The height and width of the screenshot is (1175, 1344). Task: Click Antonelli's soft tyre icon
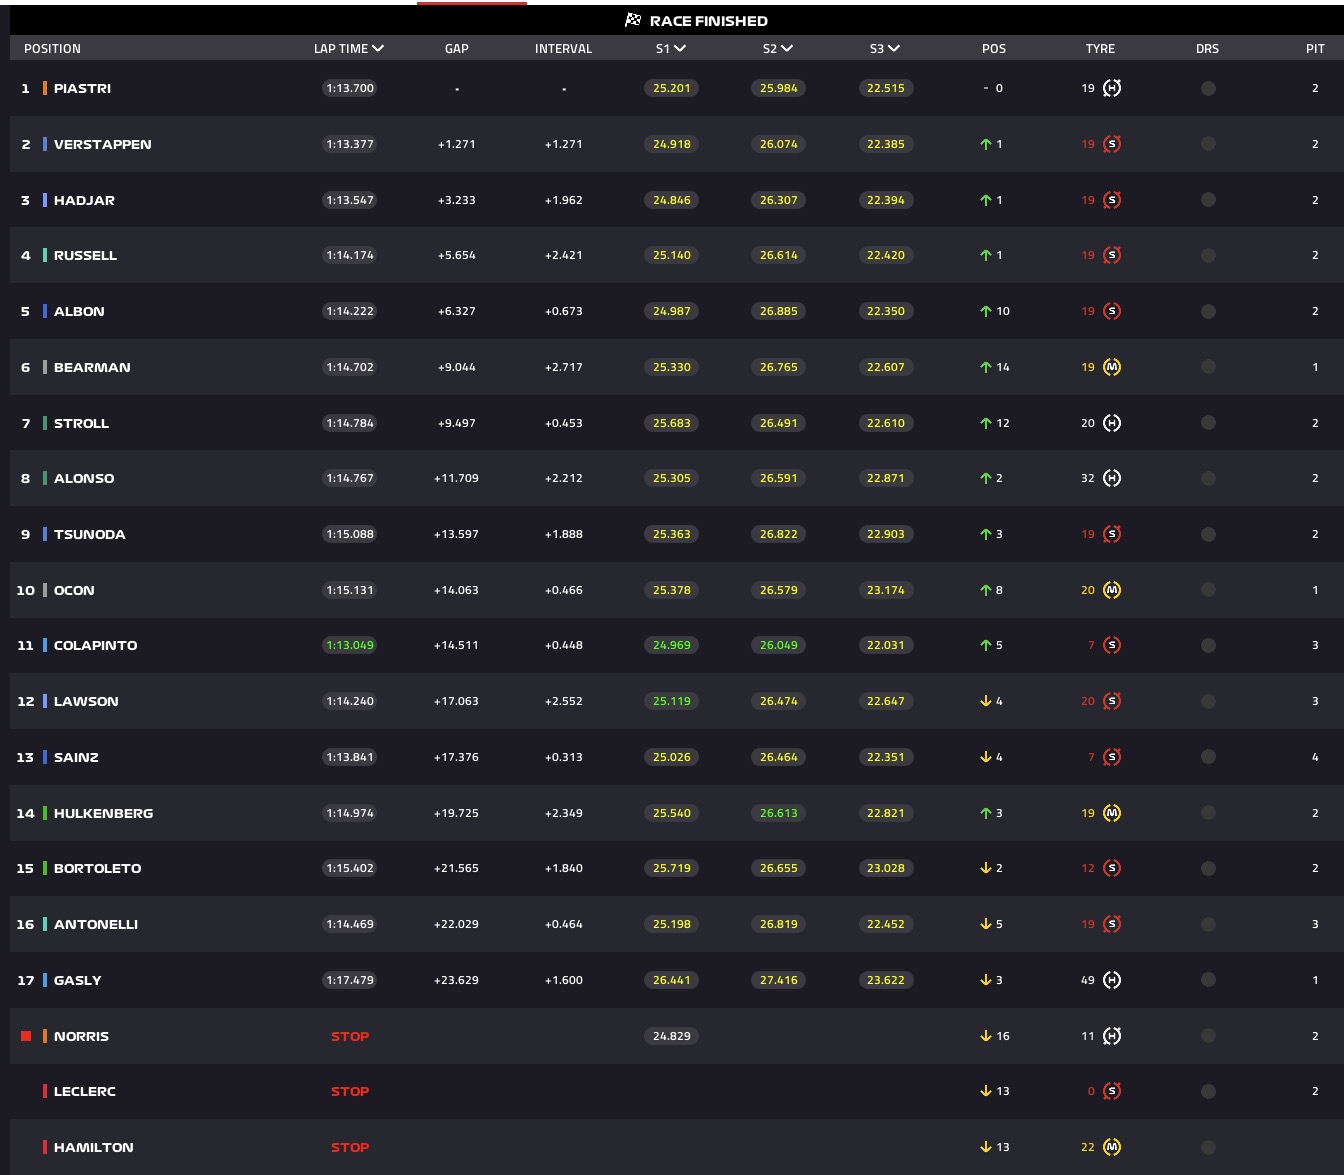coord(1111,924)
